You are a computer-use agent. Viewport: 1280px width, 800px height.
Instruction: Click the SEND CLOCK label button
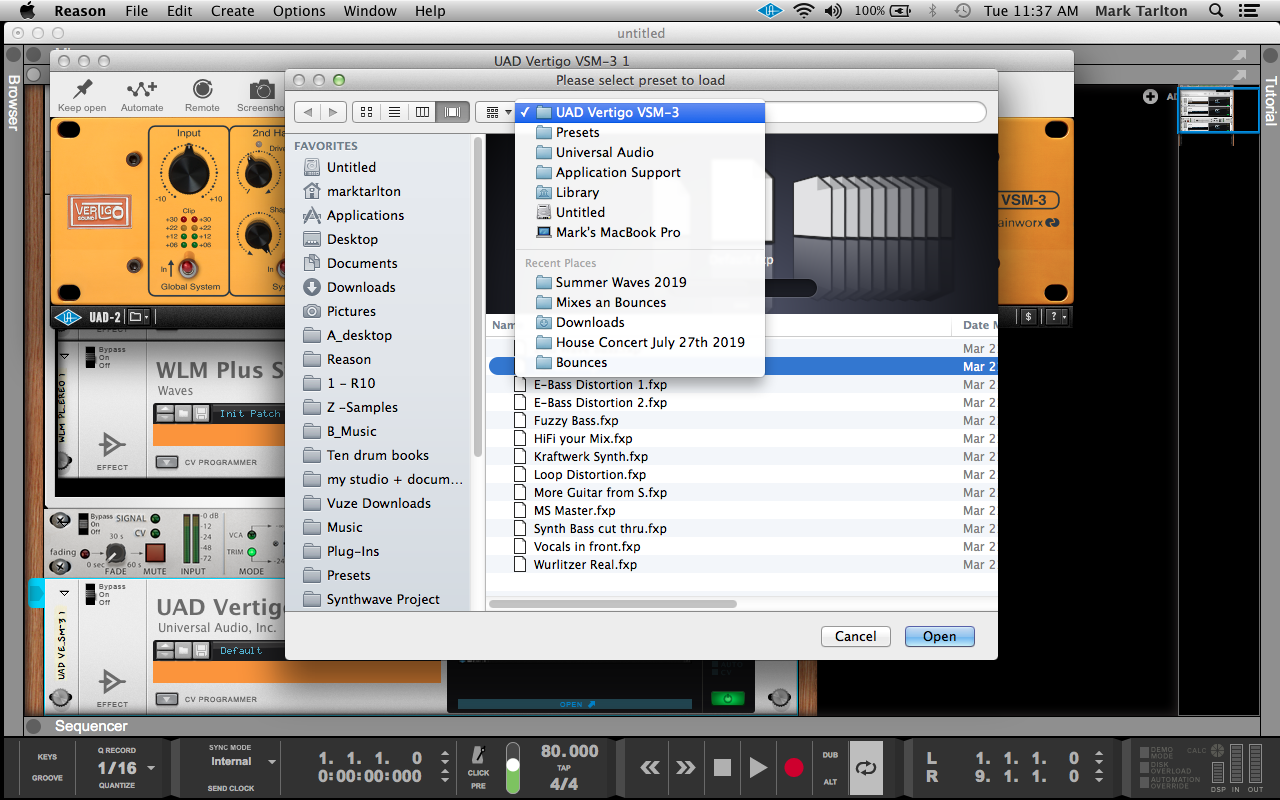[231, 788]
